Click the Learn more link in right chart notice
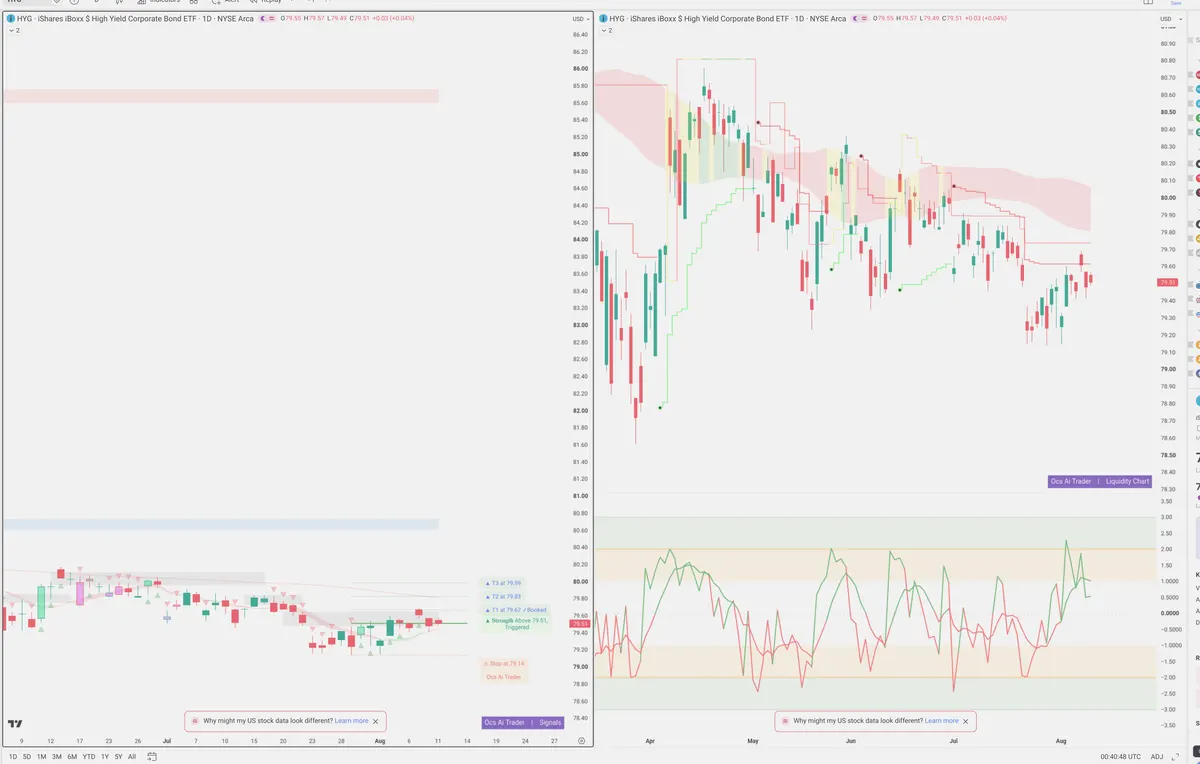Screen dimensions: 1200x764 941,720
